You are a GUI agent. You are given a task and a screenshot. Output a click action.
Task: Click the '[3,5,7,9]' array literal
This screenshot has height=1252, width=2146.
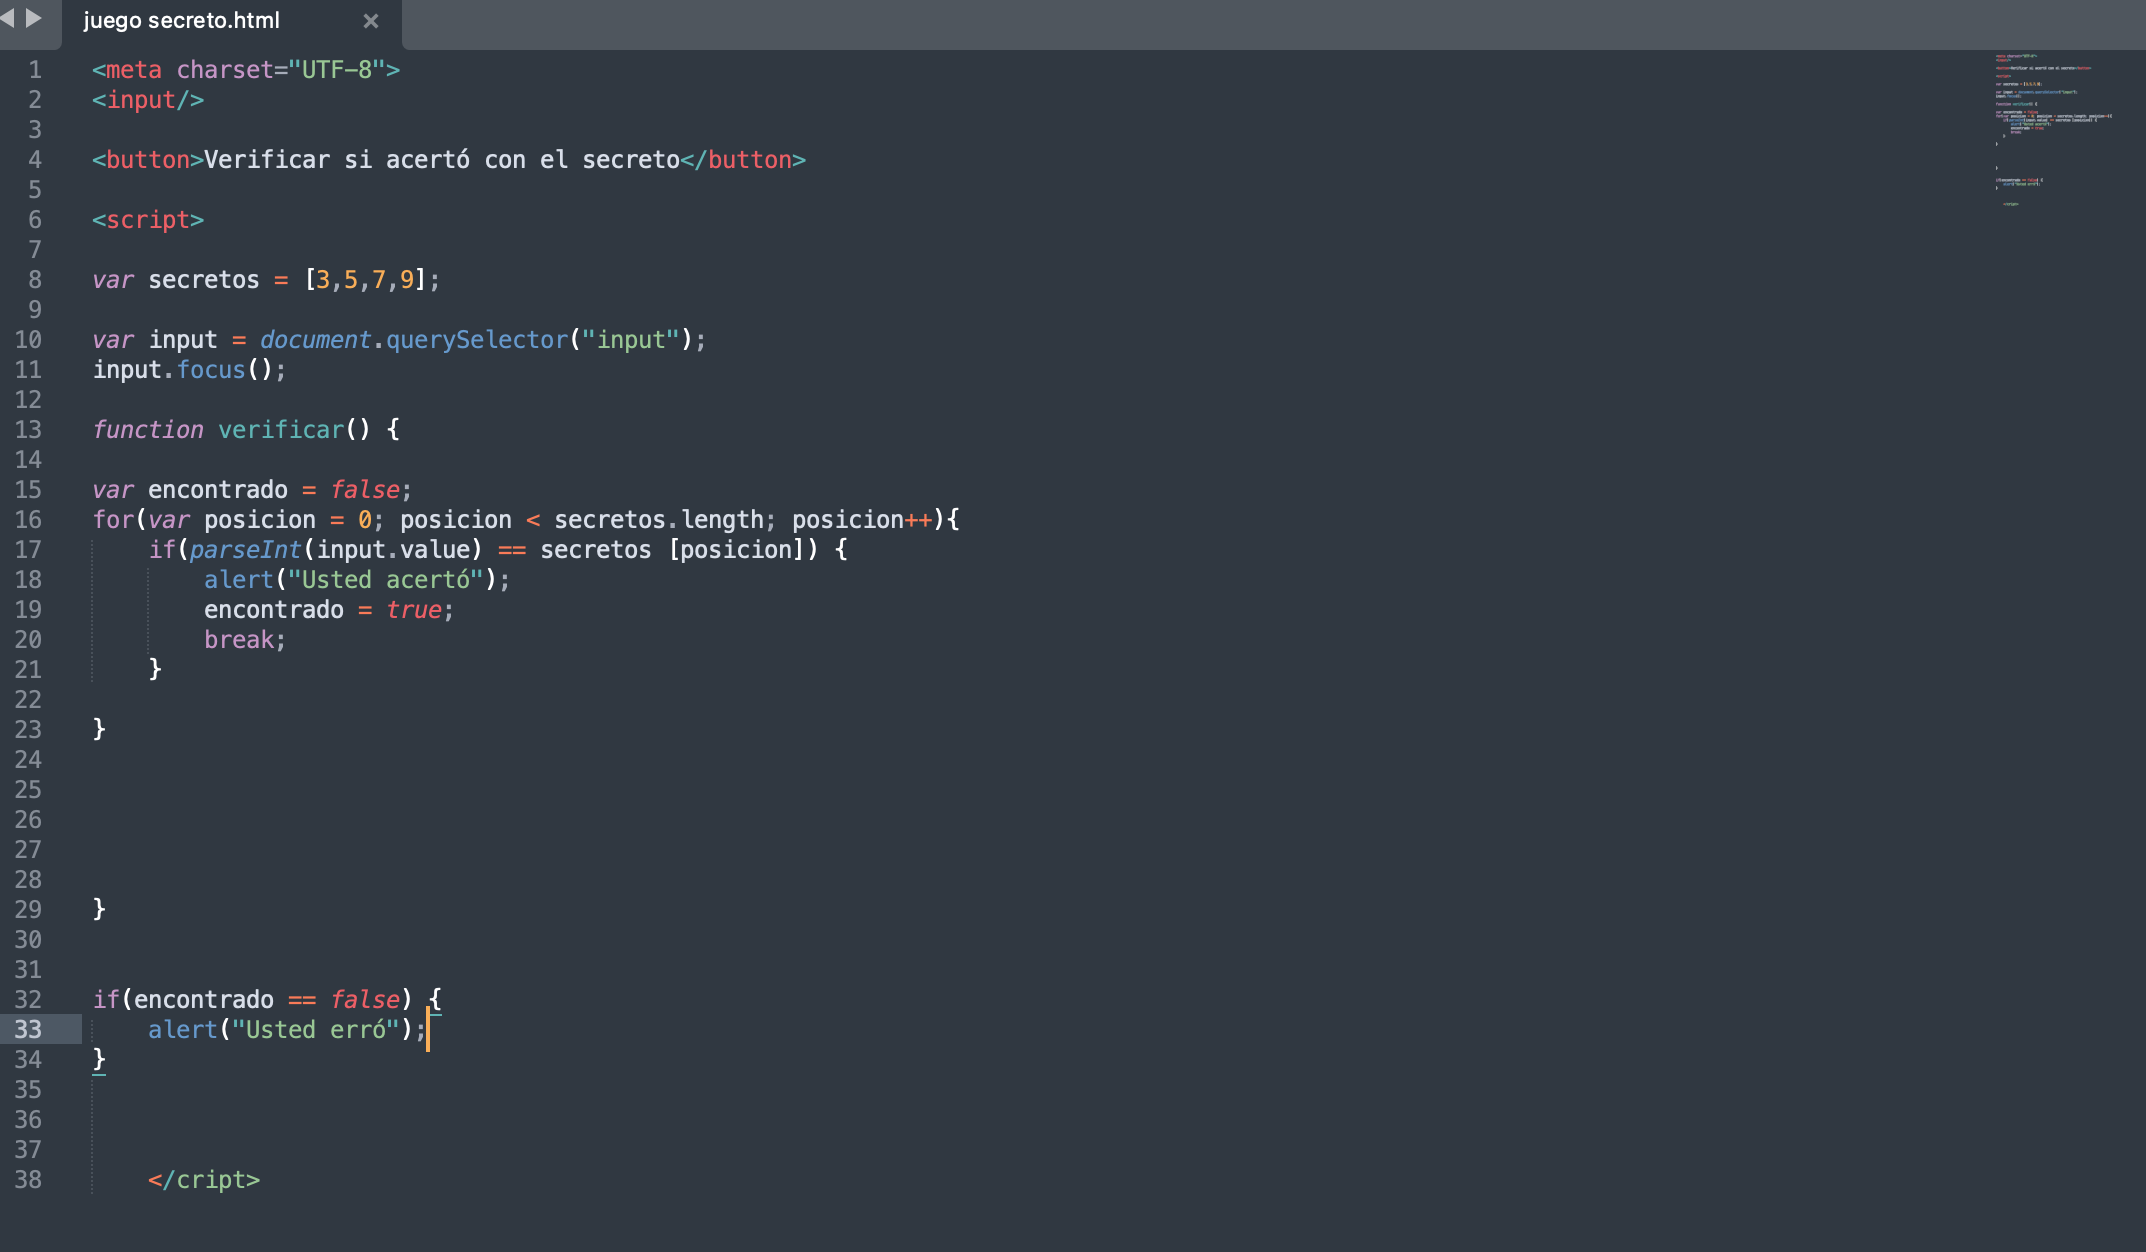pos(365,280)
